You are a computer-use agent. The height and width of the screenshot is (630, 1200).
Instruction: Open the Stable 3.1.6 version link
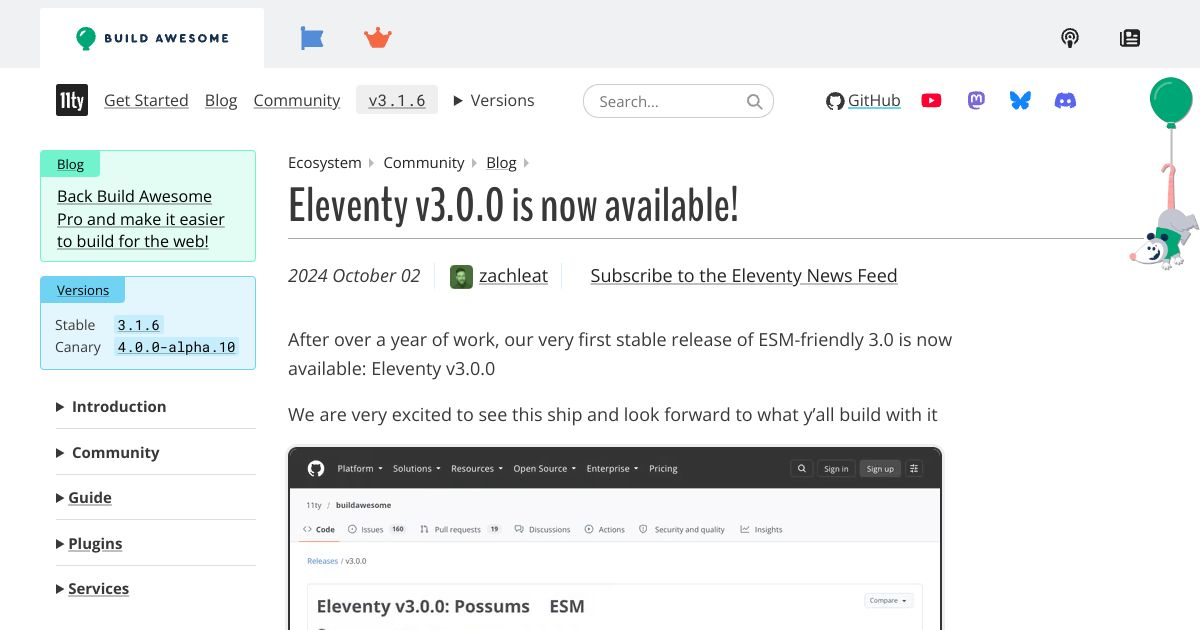[x=138, y=325]
